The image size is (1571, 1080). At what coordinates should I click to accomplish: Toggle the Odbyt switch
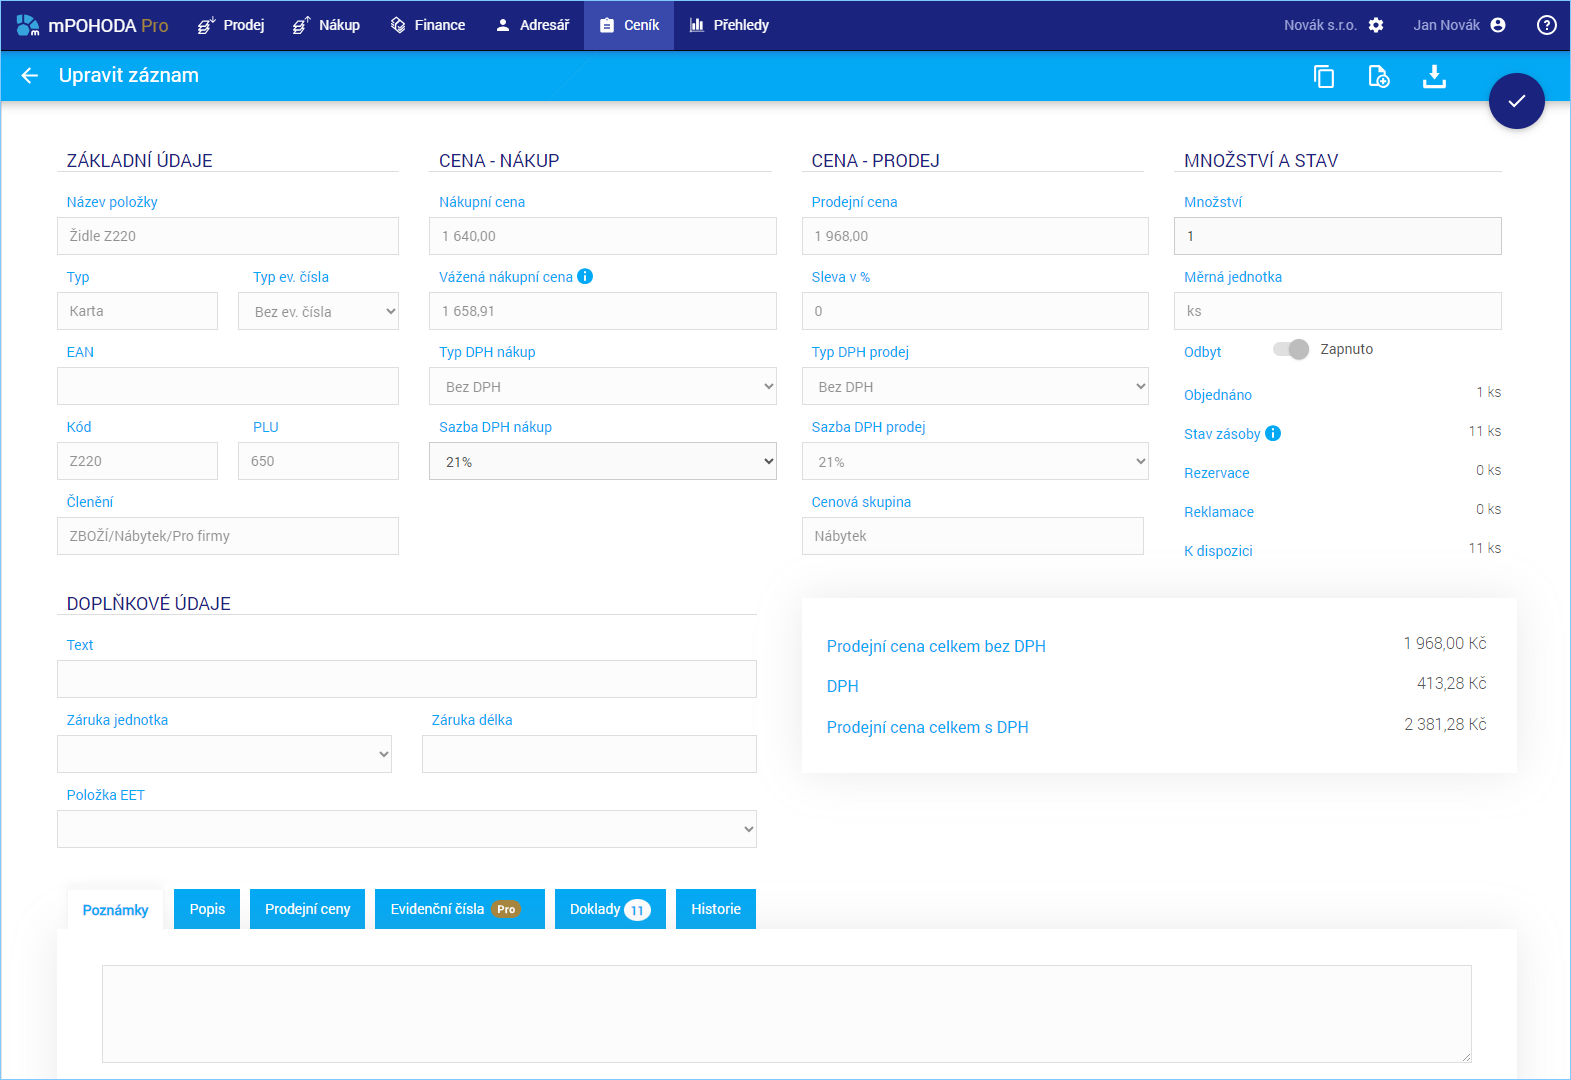pyautogui.click(x=1291, y=349)
